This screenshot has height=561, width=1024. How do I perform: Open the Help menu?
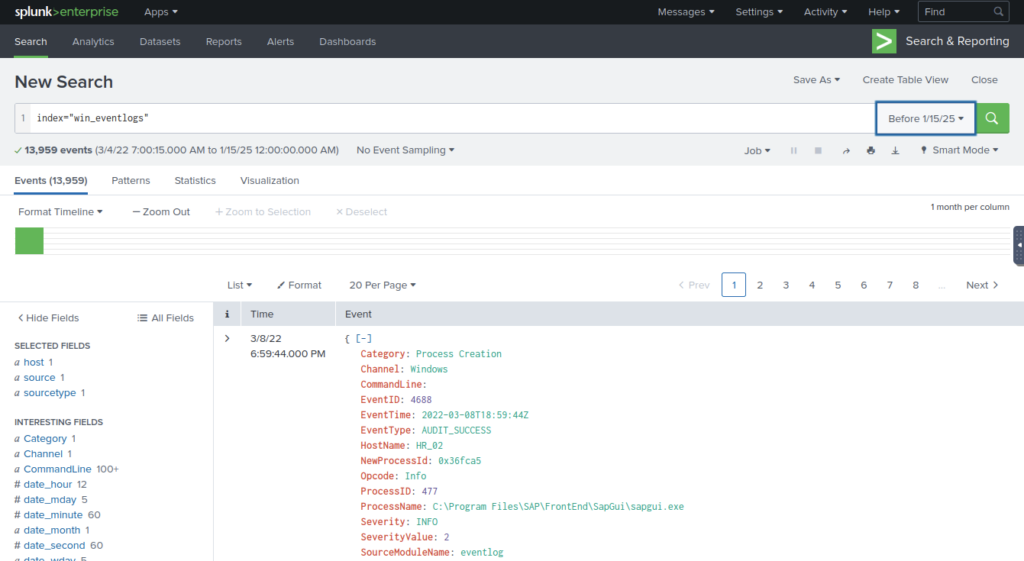tap(884, 12)
